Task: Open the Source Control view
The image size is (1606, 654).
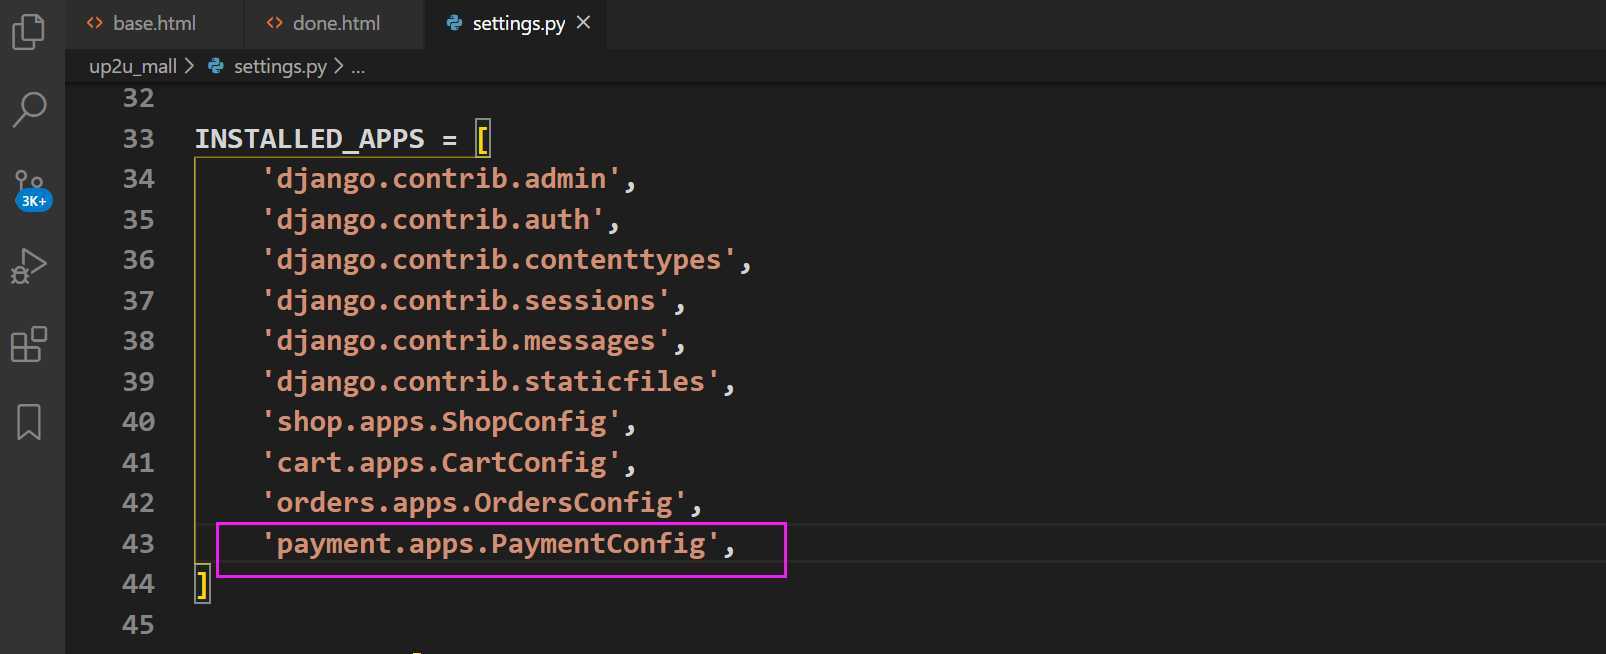Action: [28, 183]
